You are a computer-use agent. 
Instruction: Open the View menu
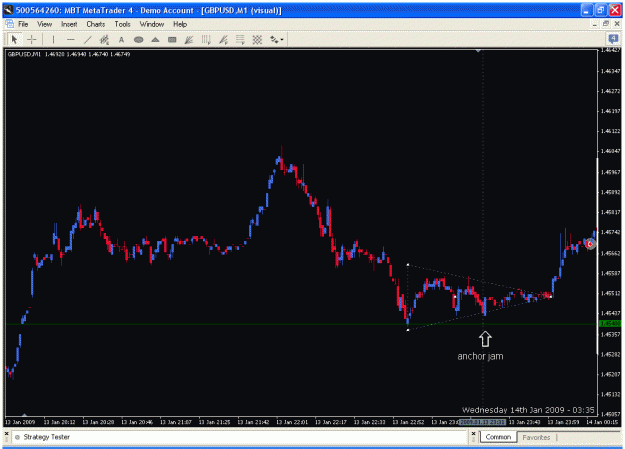click(x=45, y=24)
